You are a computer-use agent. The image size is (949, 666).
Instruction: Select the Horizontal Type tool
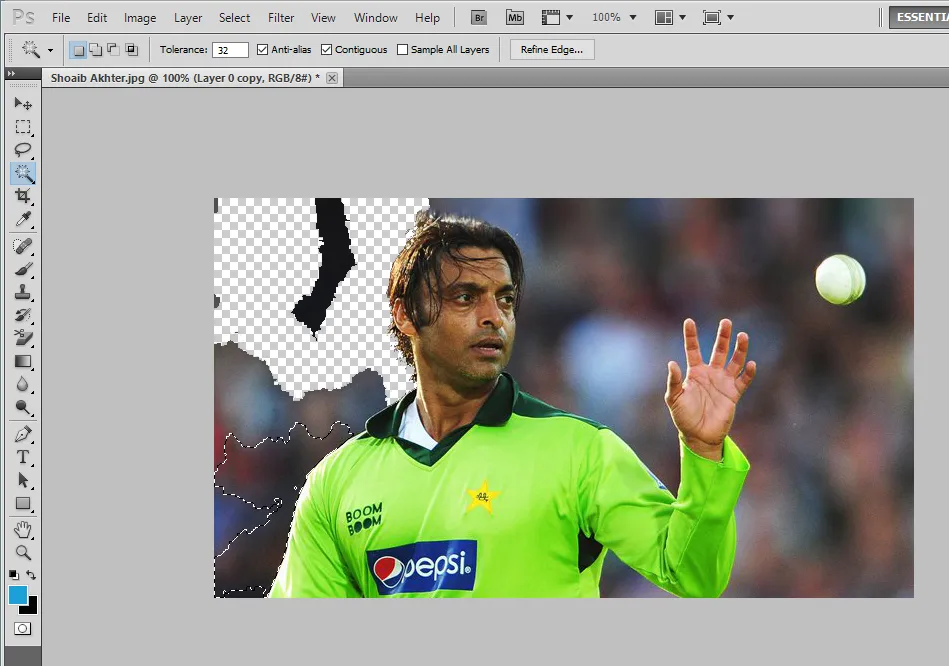[x=23, y=457]
